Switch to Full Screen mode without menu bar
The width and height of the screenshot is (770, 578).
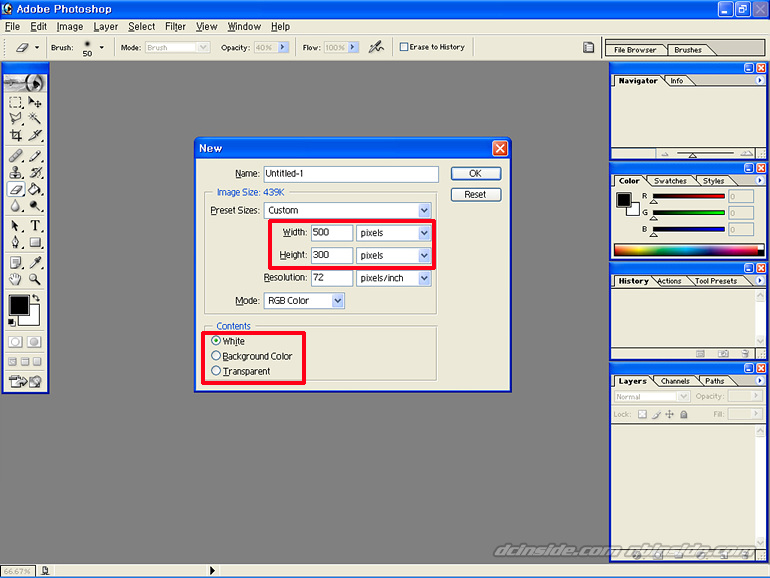pos(37,362)
